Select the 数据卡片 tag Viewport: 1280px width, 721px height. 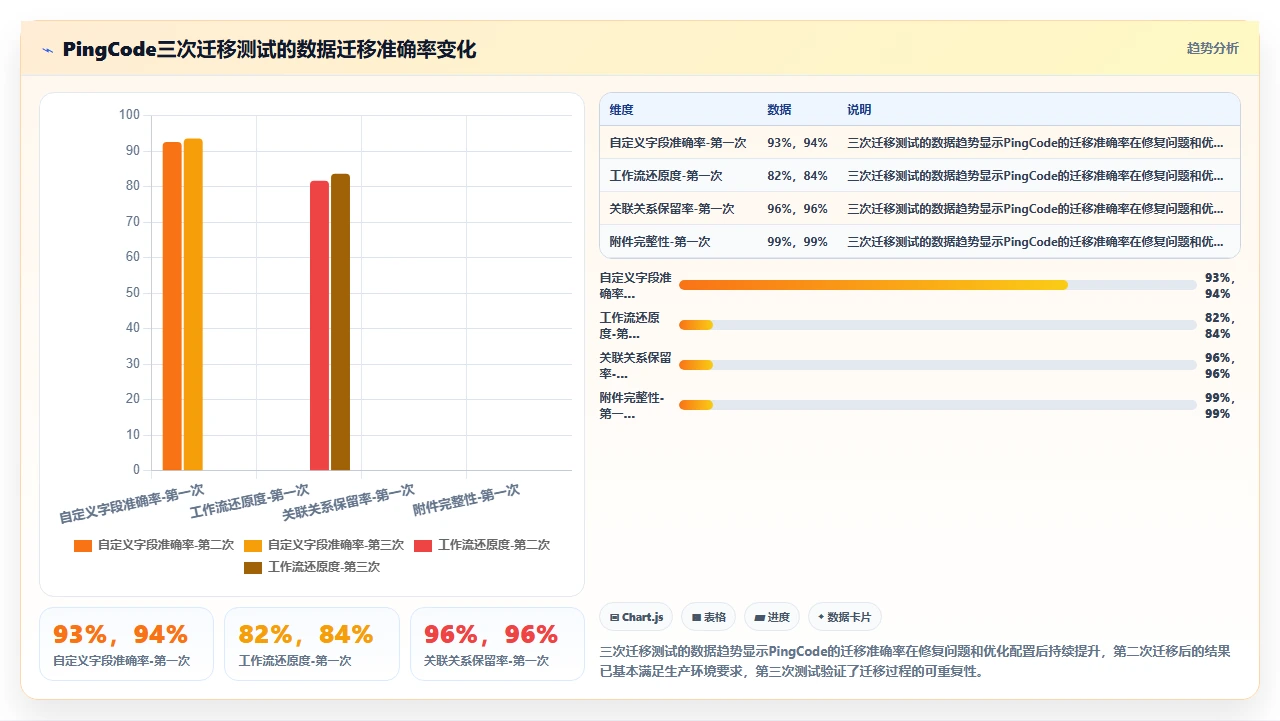pos(845,618)
